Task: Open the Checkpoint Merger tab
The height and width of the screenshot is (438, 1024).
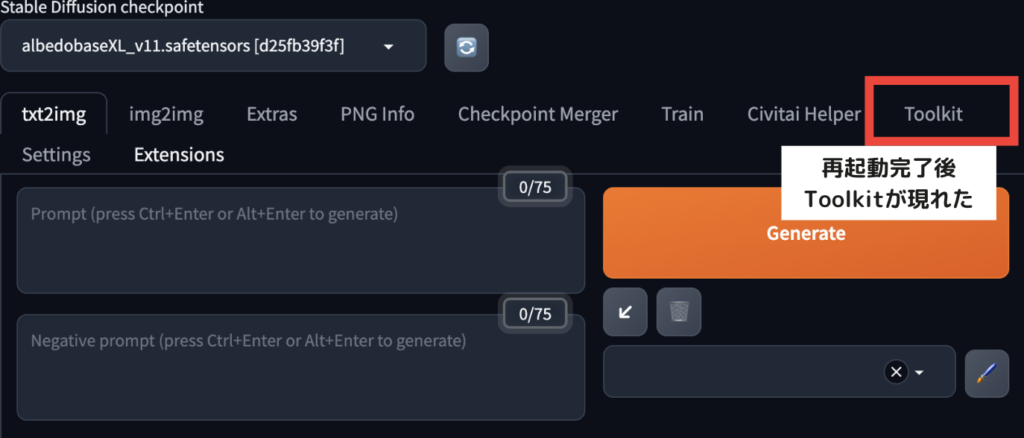Action: pyautogui.click(x=537, y=114)
